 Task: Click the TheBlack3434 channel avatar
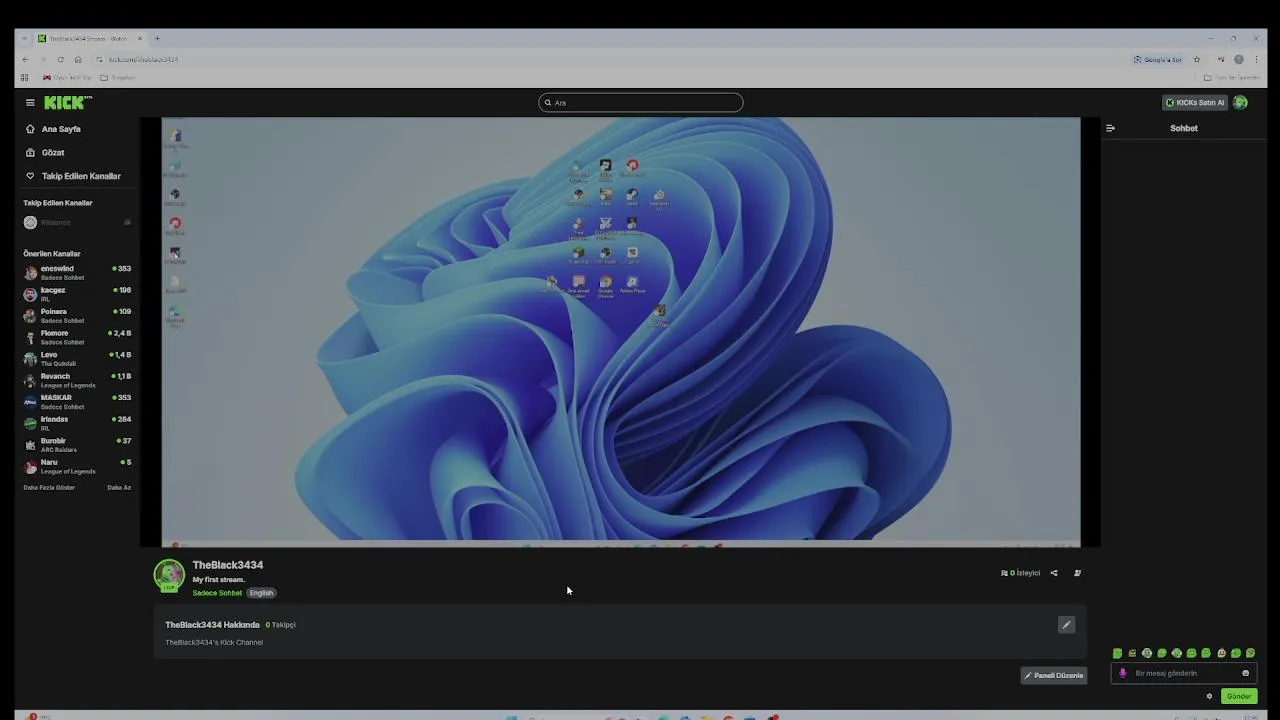[x=169, y=575]
